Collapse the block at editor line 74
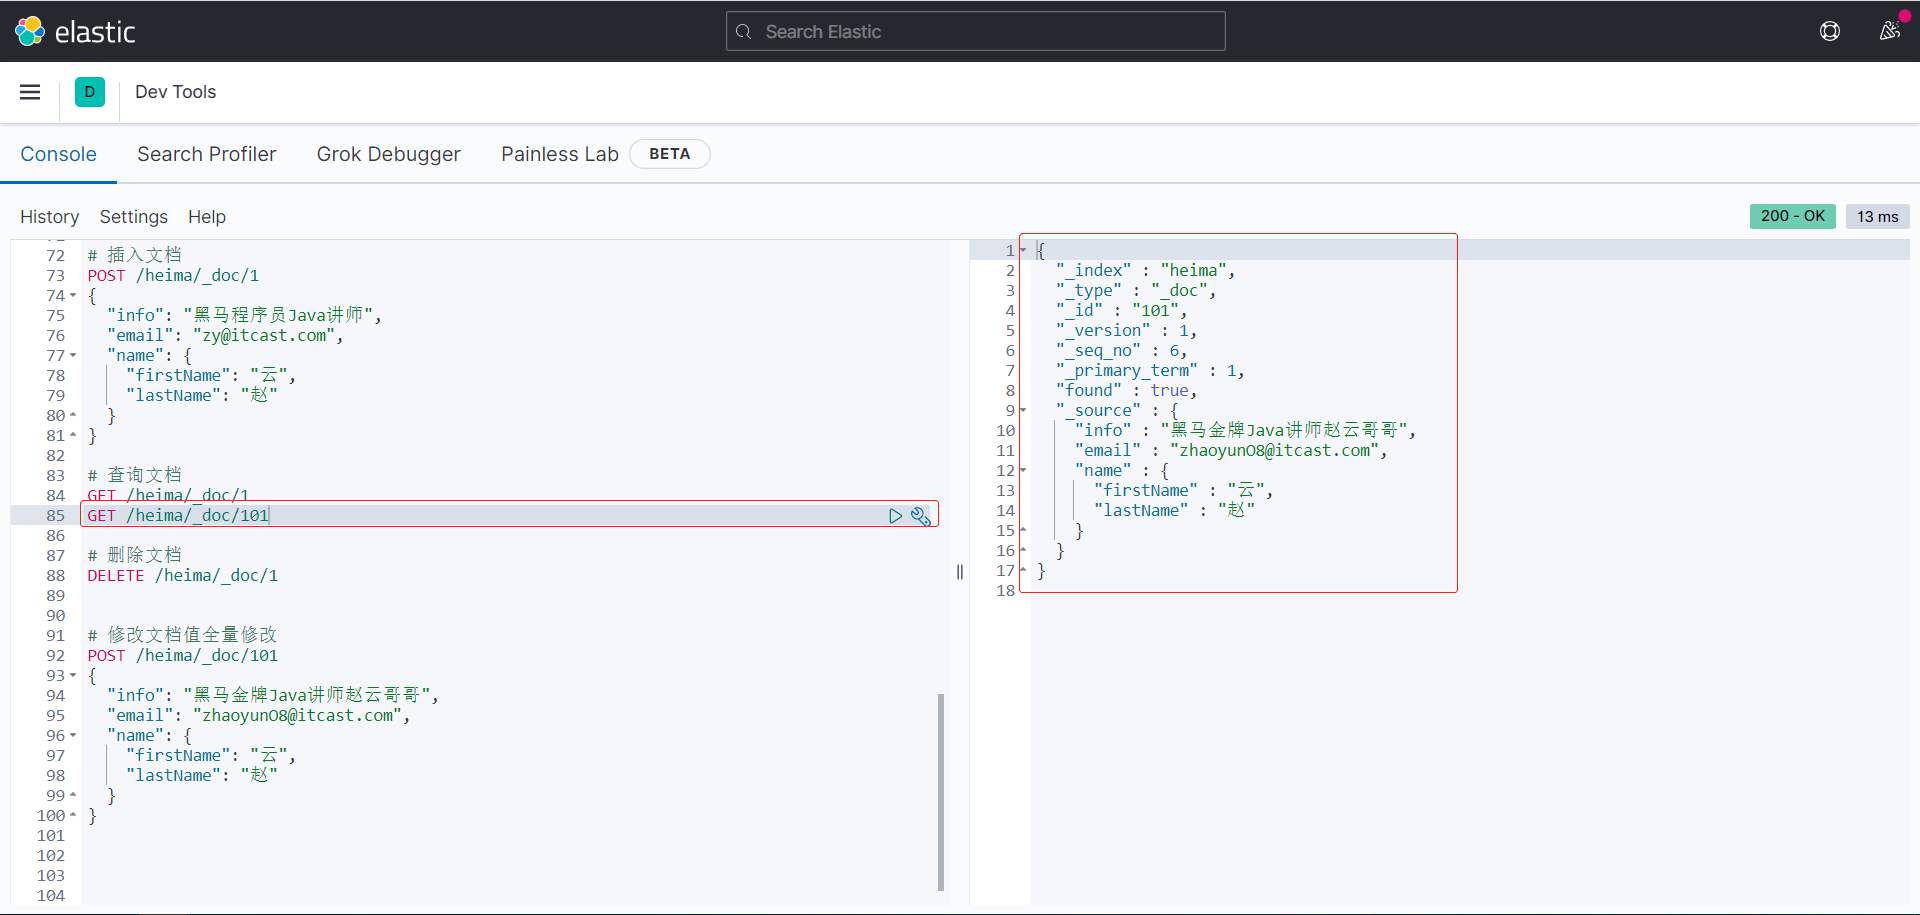Image resolution: width=1920 pixels, height=915 pixels. pyautogui.click(x=73, y=296)
